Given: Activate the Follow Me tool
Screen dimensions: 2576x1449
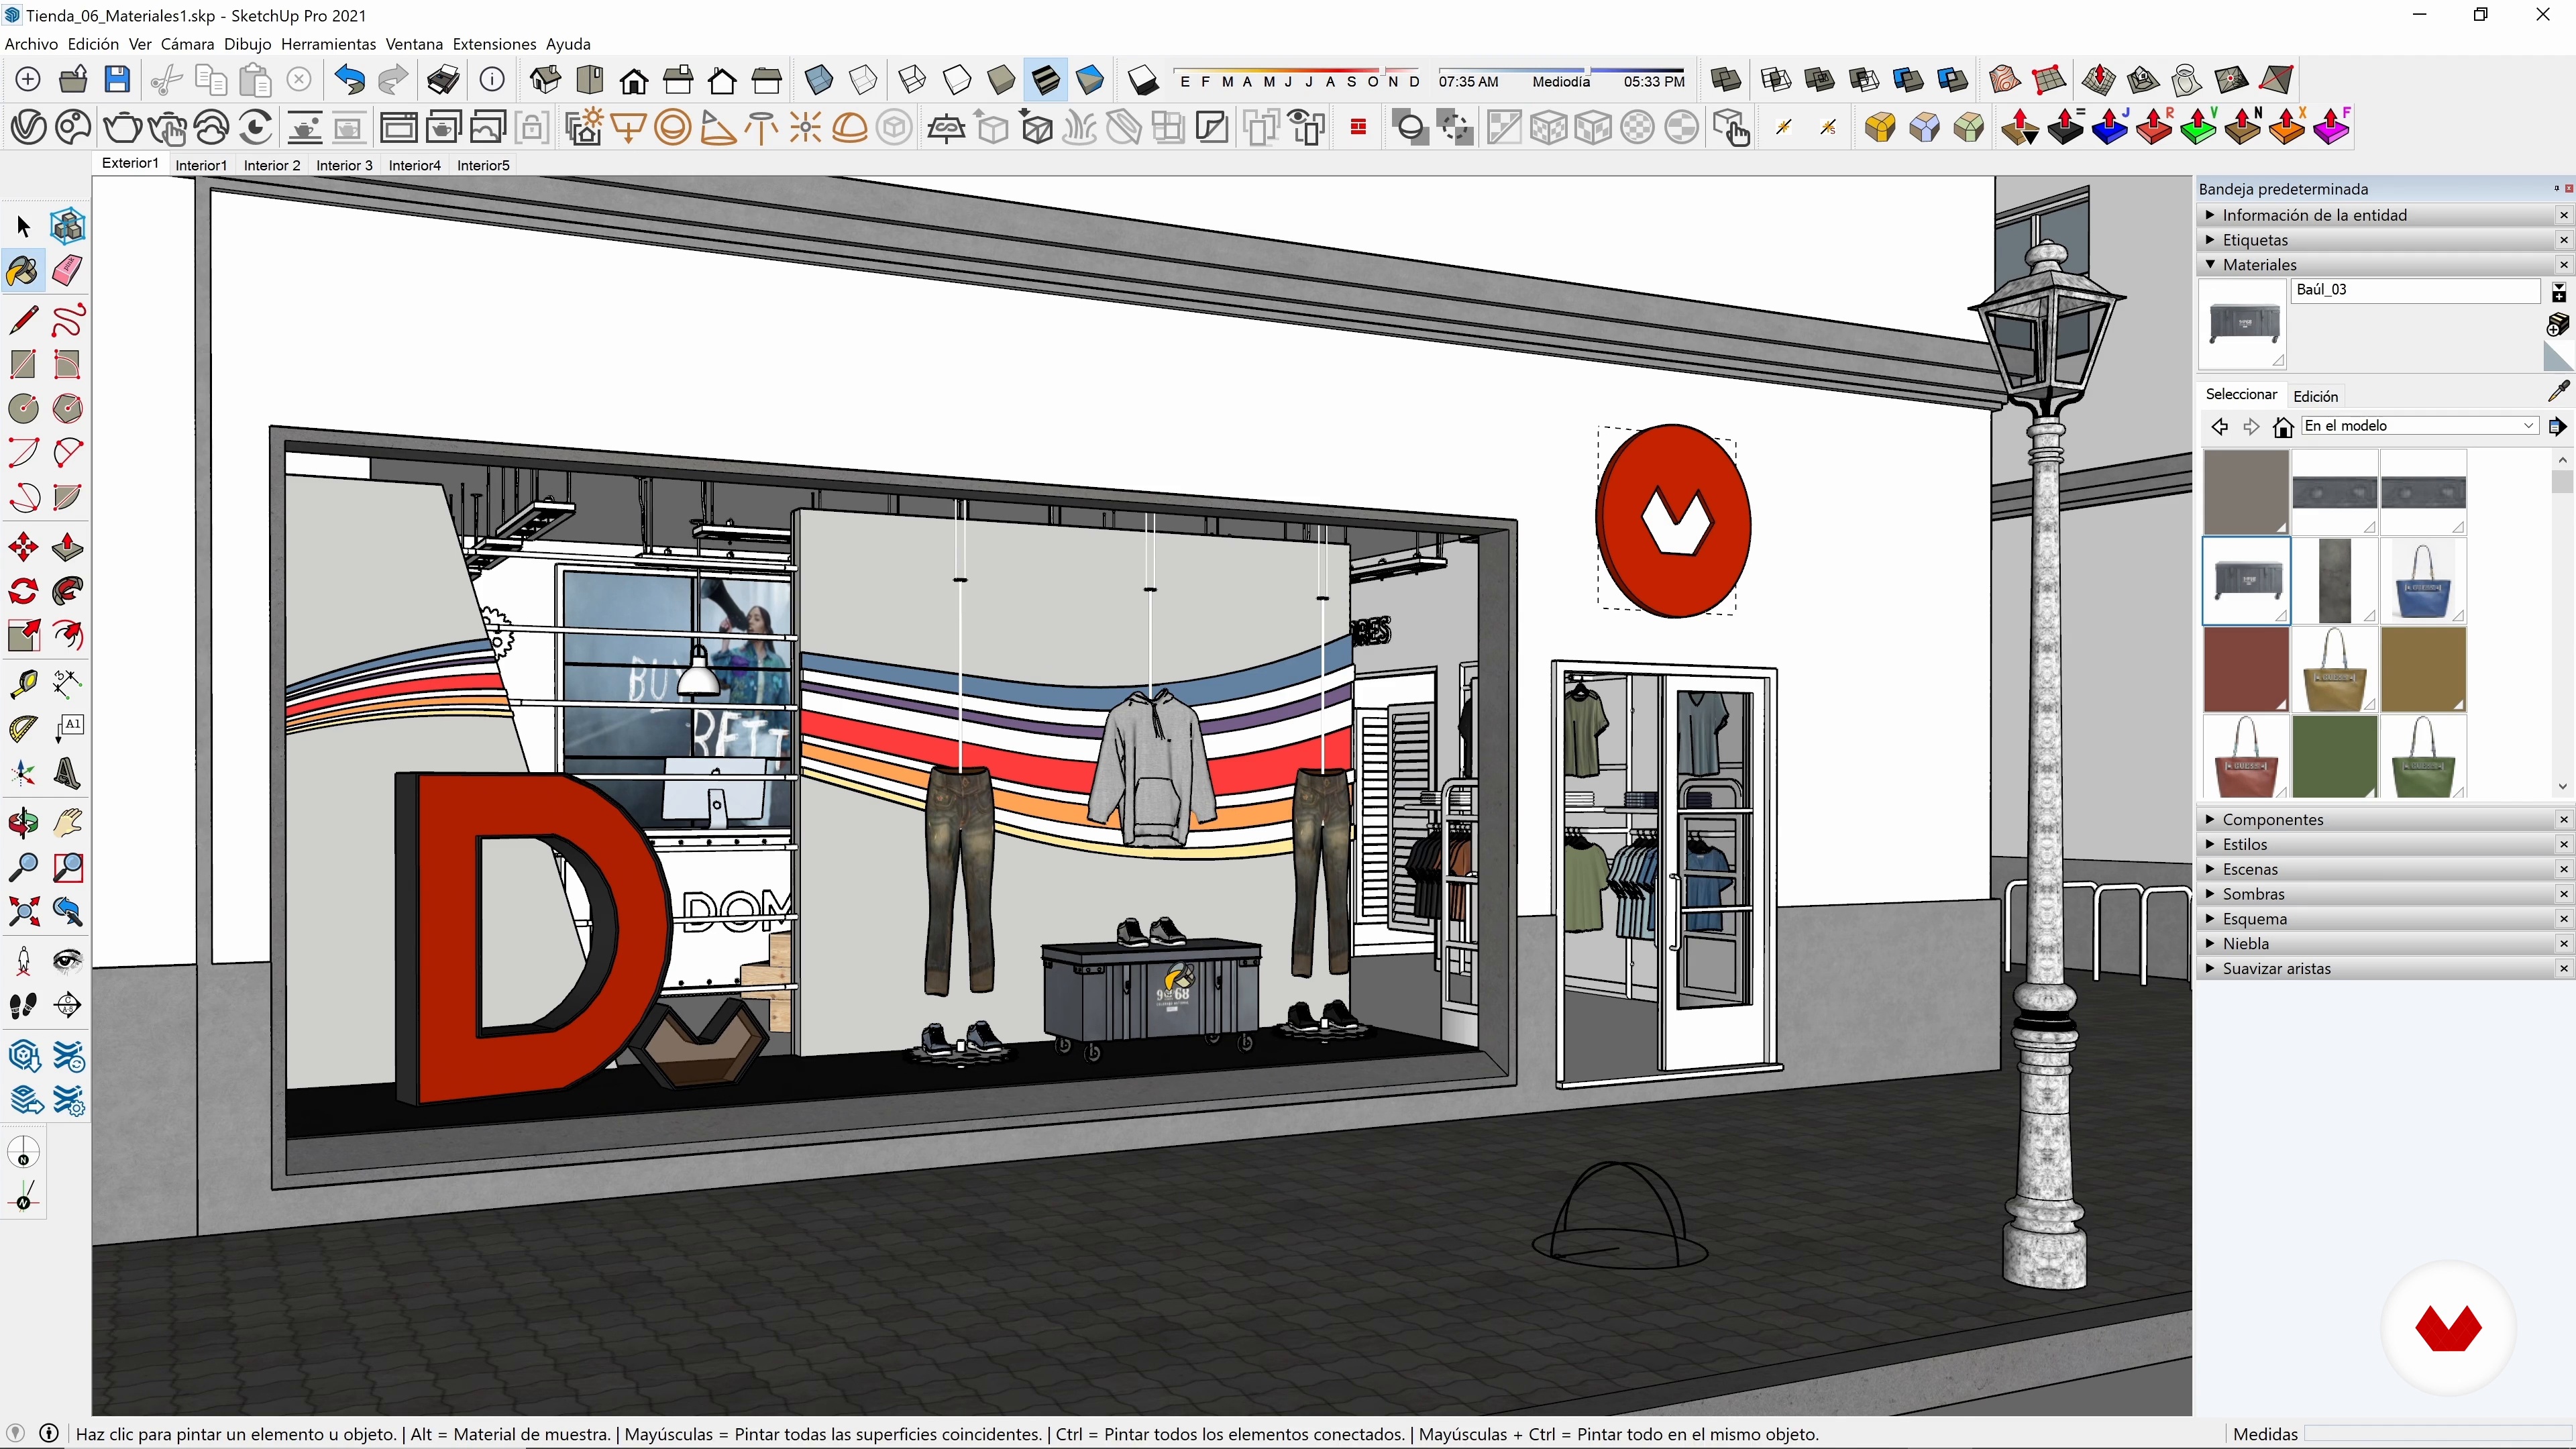Looking at the screenshot, I should click(67, 591).
